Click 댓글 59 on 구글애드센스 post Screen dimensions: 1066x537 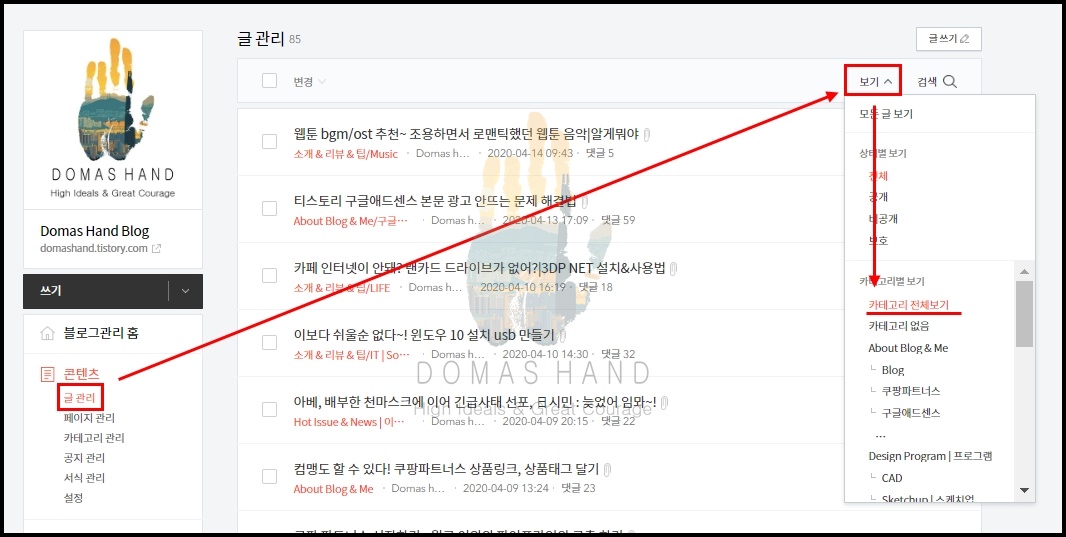pyautogui.click(x=617, y=220)
